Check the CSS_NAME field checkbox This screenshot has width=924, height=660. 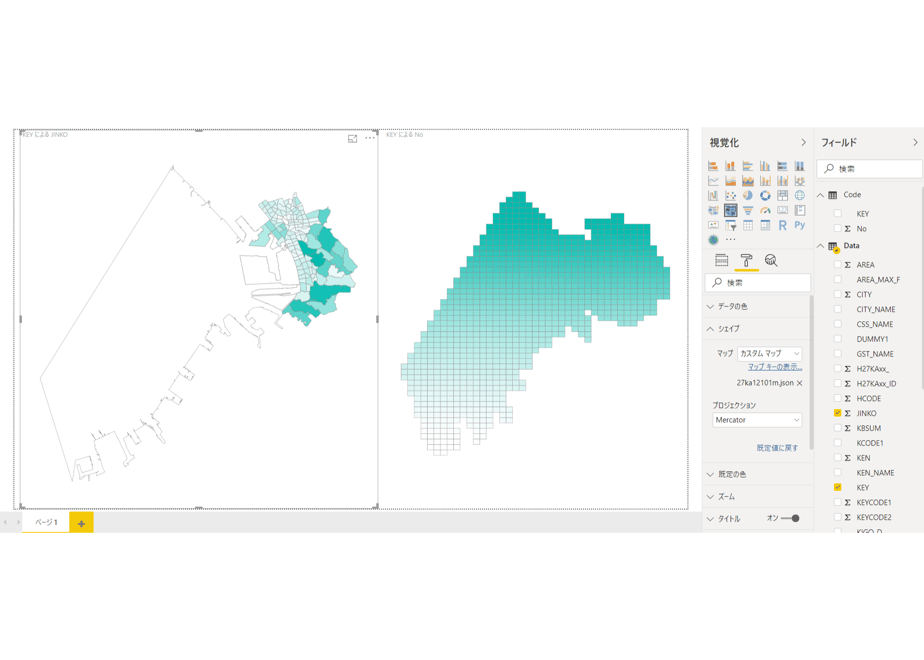pos(837,324)
